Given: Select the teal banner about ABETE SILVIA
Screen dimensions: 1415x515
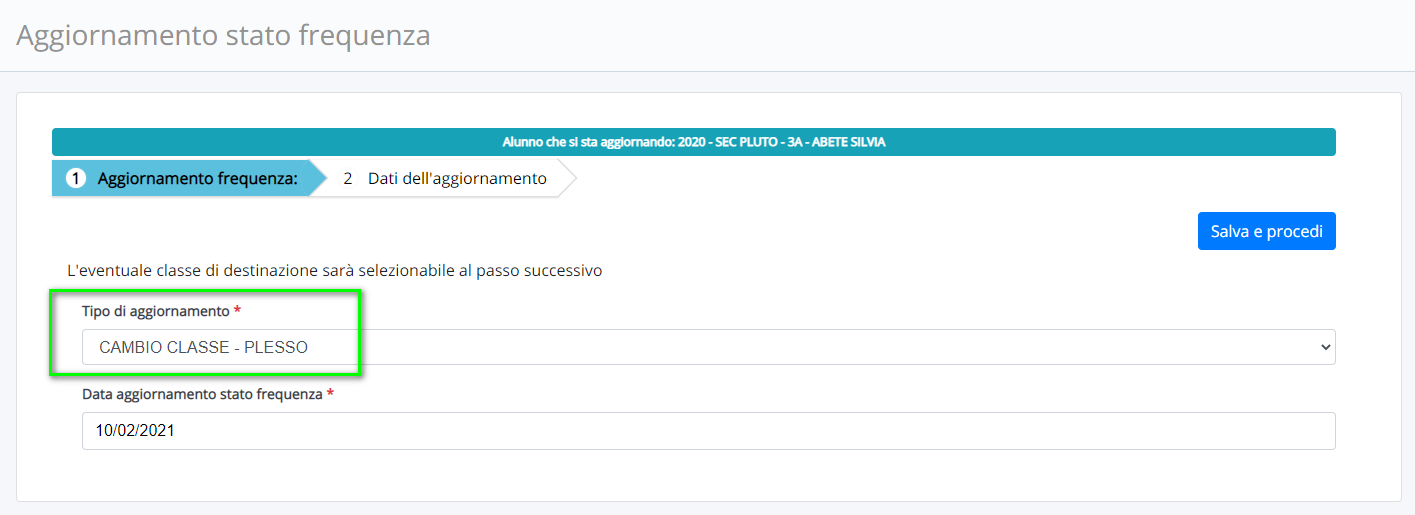Looking at the screenshot, I should 693,142.
